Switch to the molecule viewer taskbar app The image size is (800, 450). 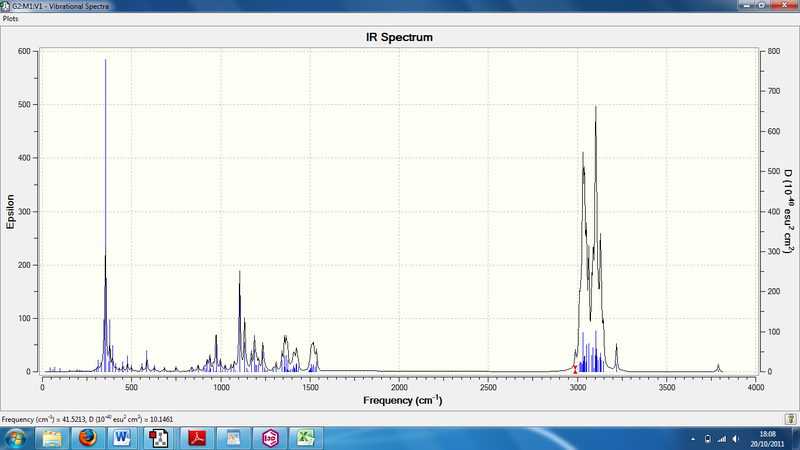click(x=159, y=438)
